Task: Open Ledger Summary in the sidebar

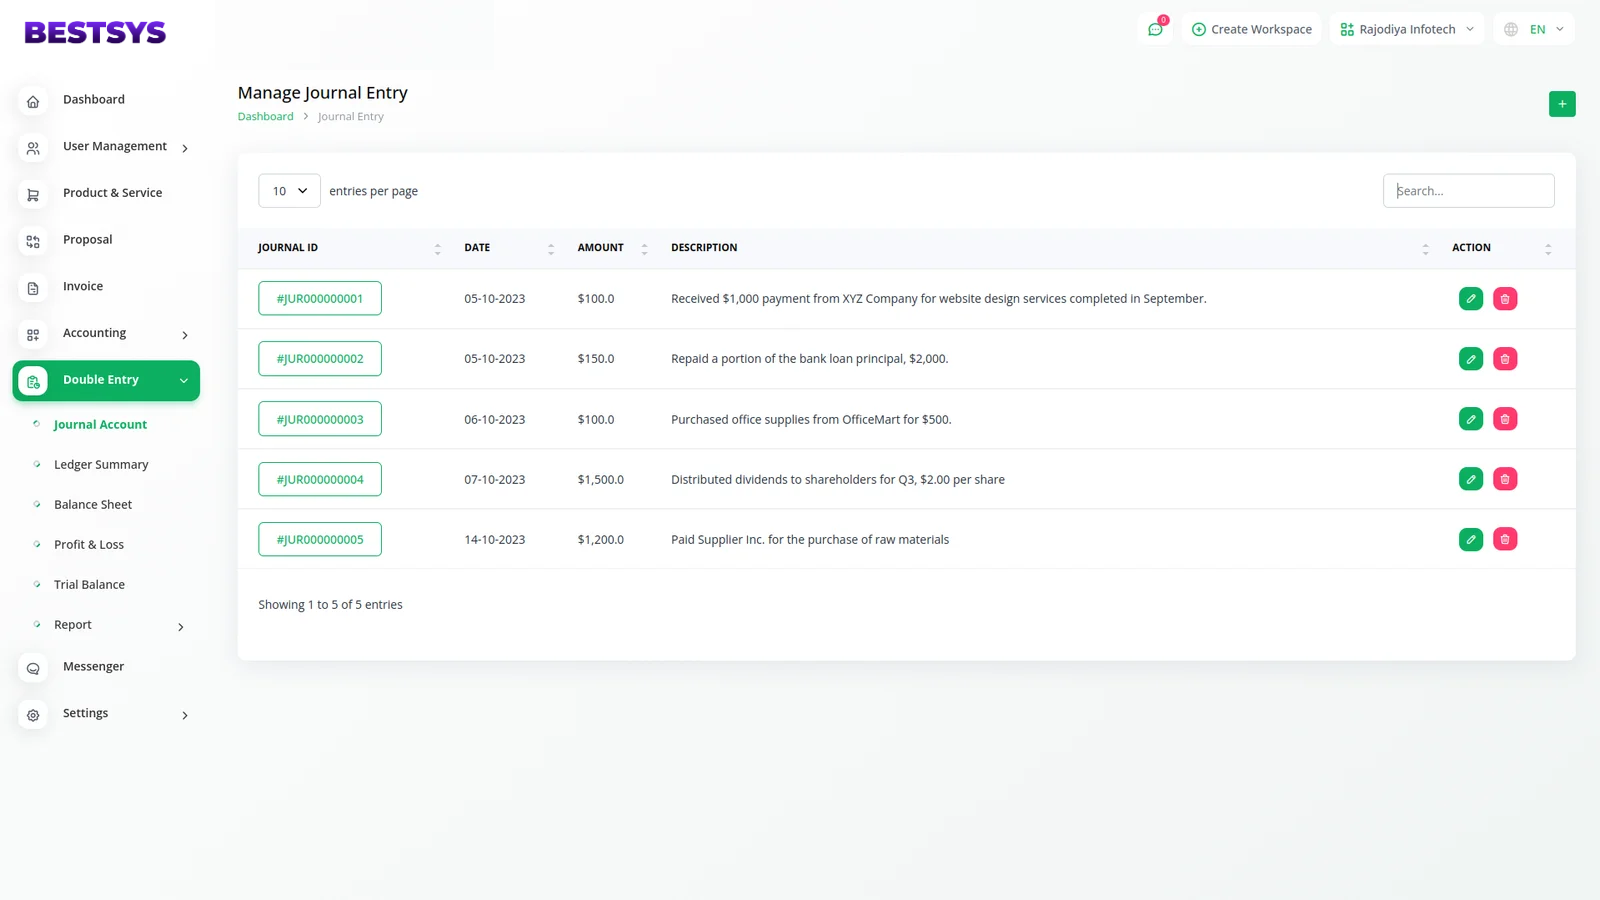Action: click(x=101, y=465)
